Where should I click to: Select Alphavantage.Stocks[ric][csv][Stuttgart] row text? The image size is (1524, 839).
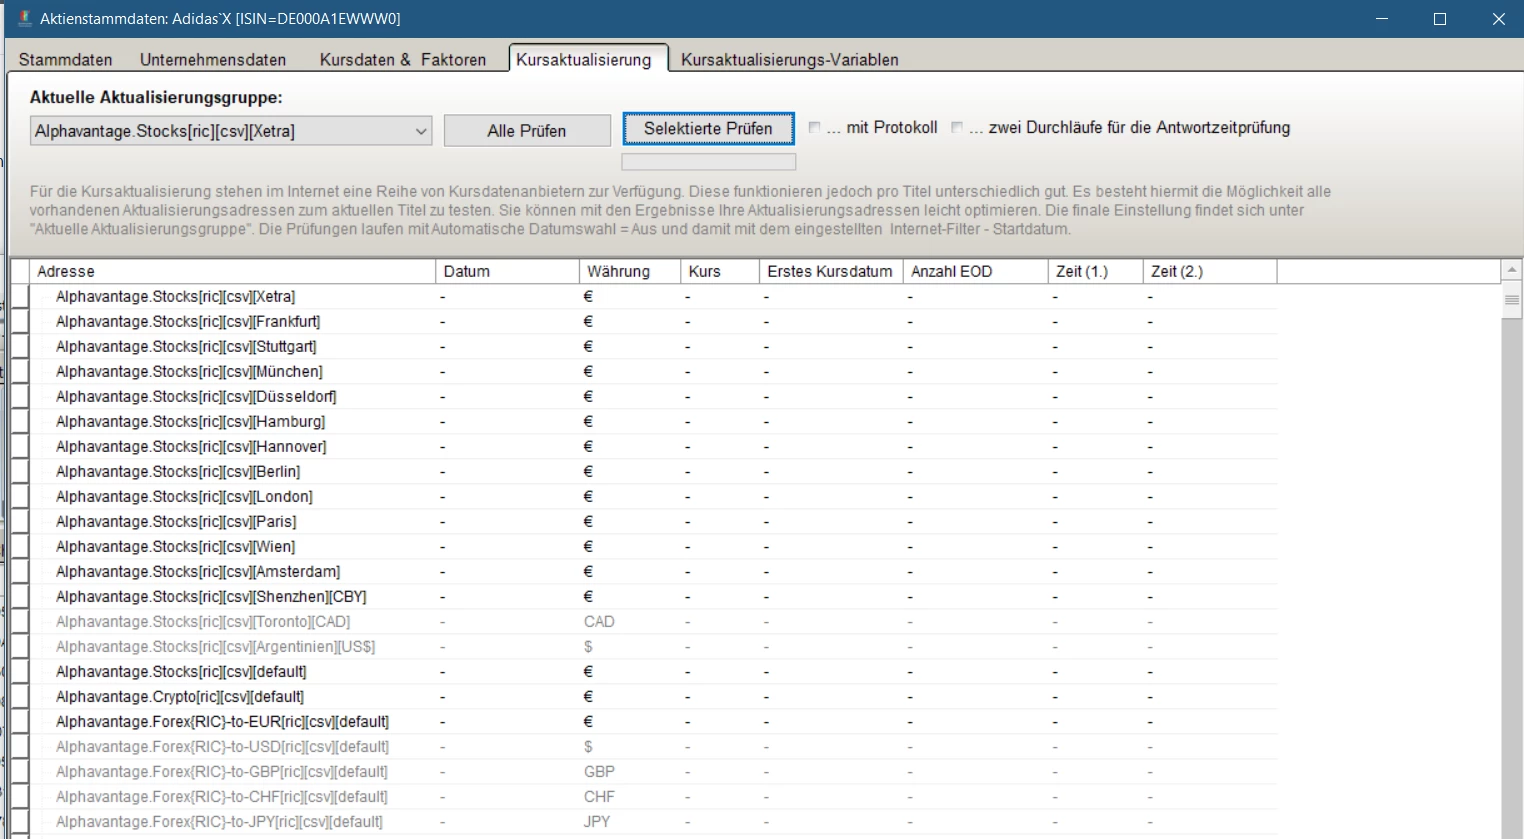186,347
